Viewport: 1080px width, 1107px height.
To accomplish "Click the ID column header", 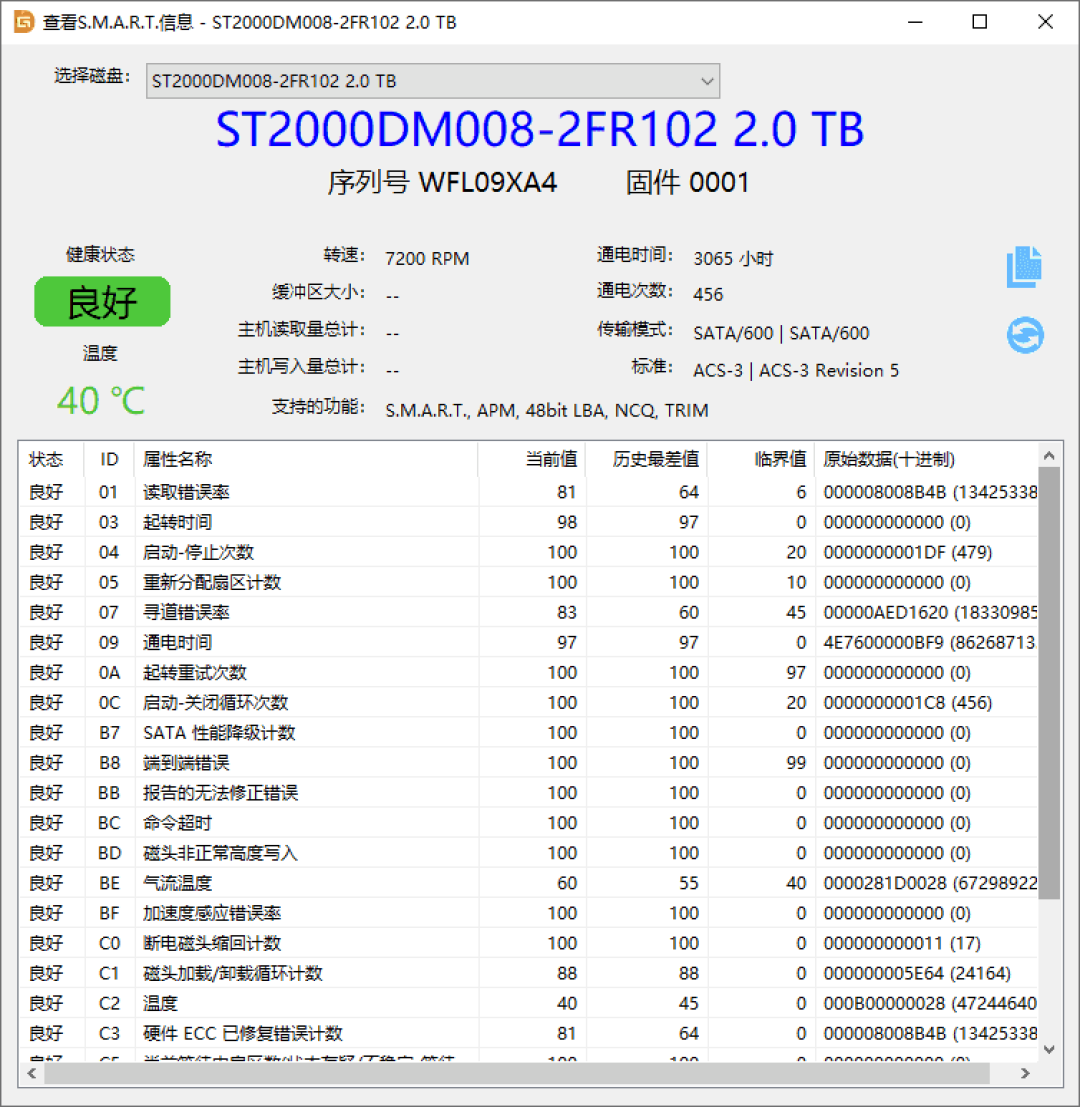I will pos(109,460).
